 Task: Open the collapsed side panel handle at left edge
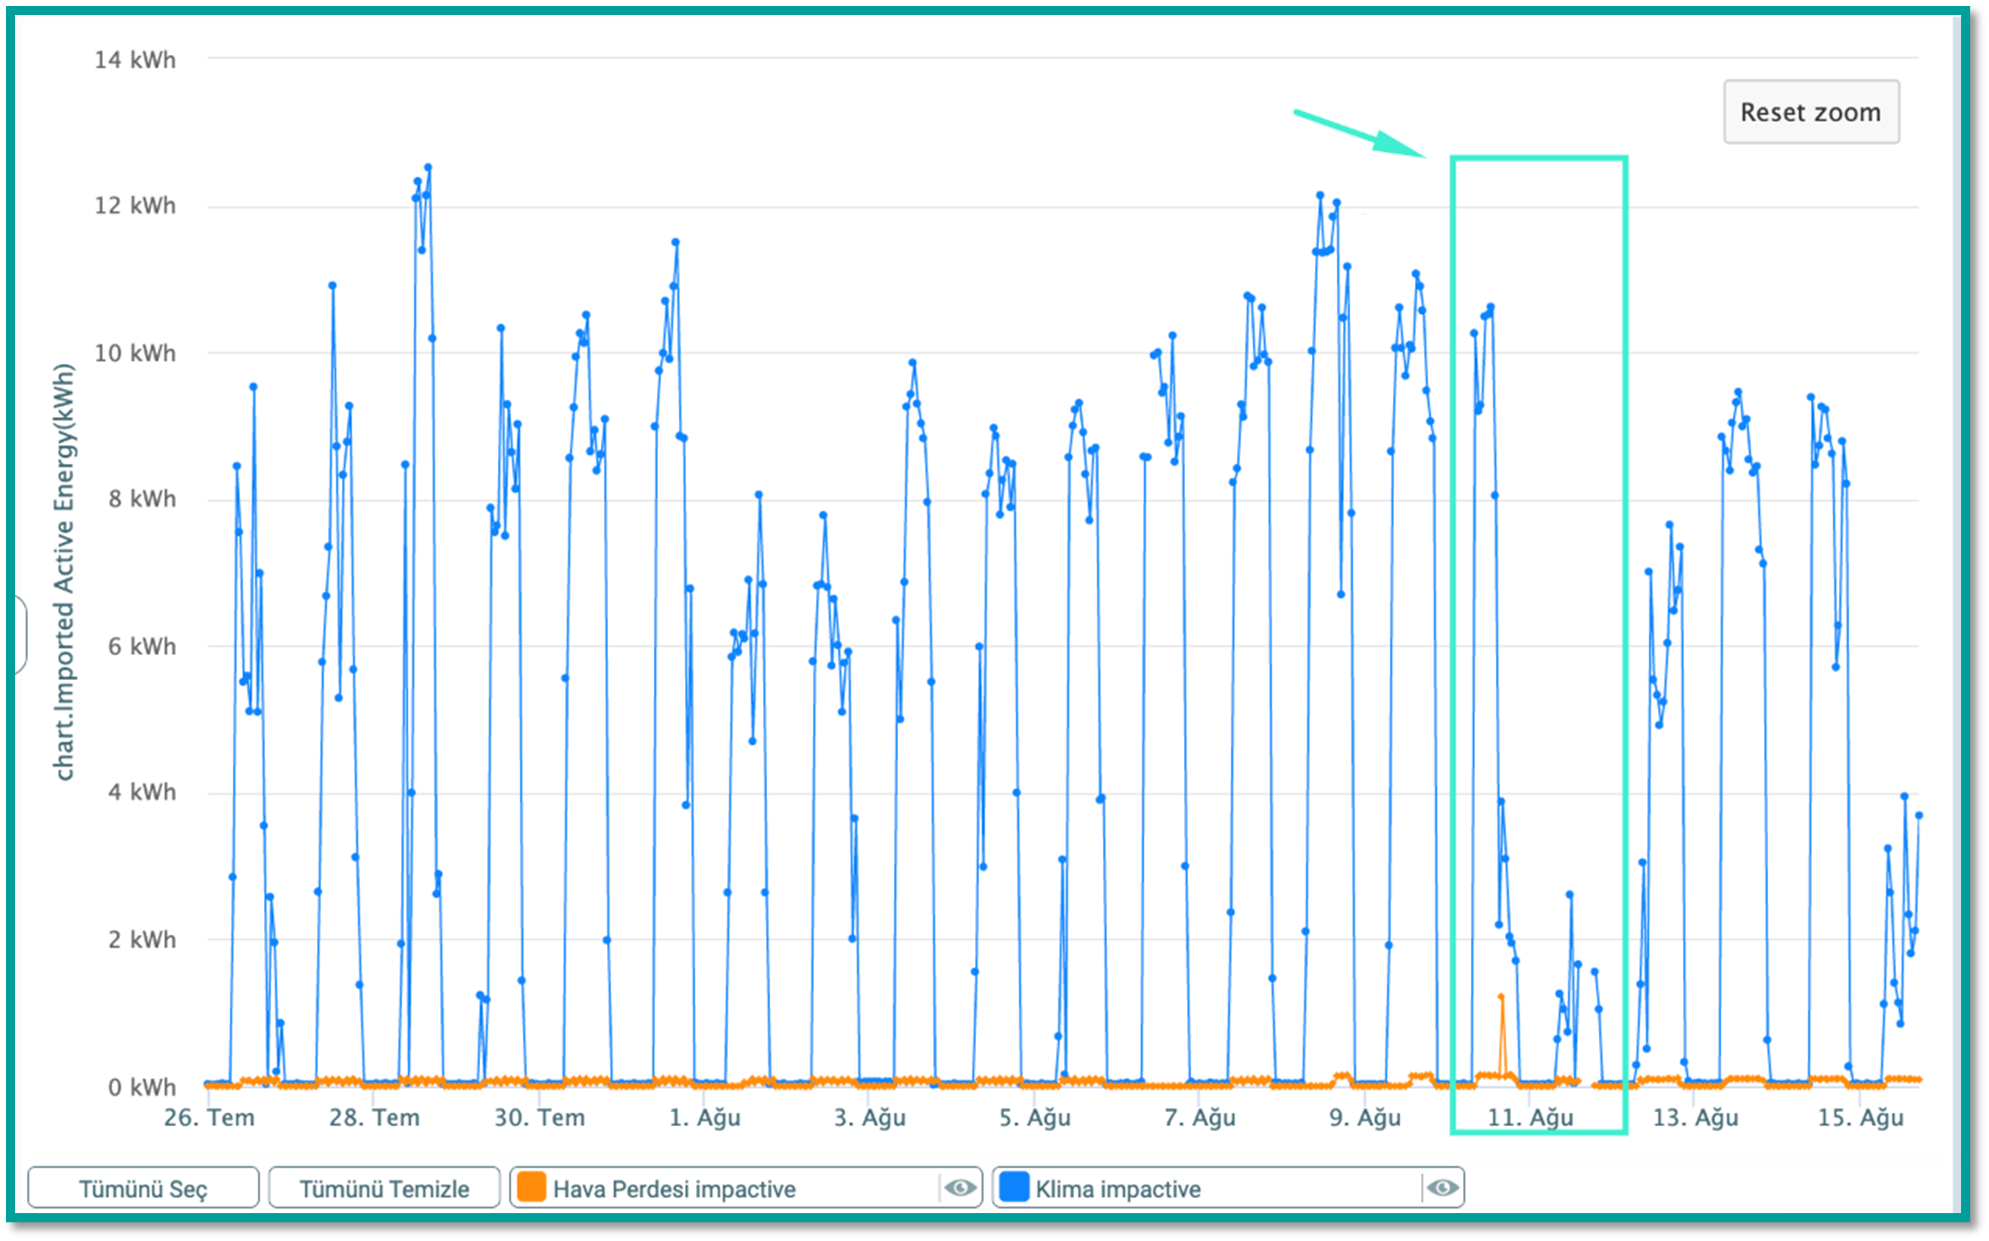point(19,635)
